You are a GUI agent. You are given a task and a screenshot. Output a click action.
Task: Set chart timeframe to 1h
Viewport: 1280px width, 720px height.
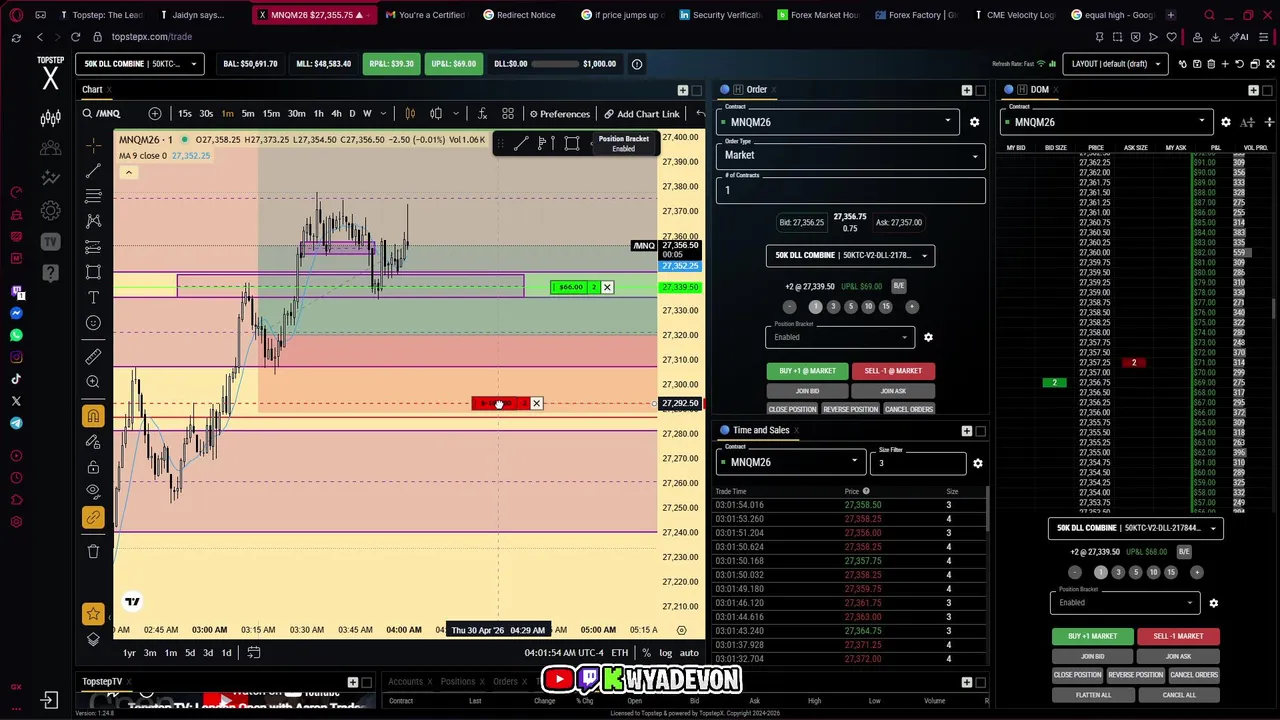pyautogui.click(x=318, y=113)
